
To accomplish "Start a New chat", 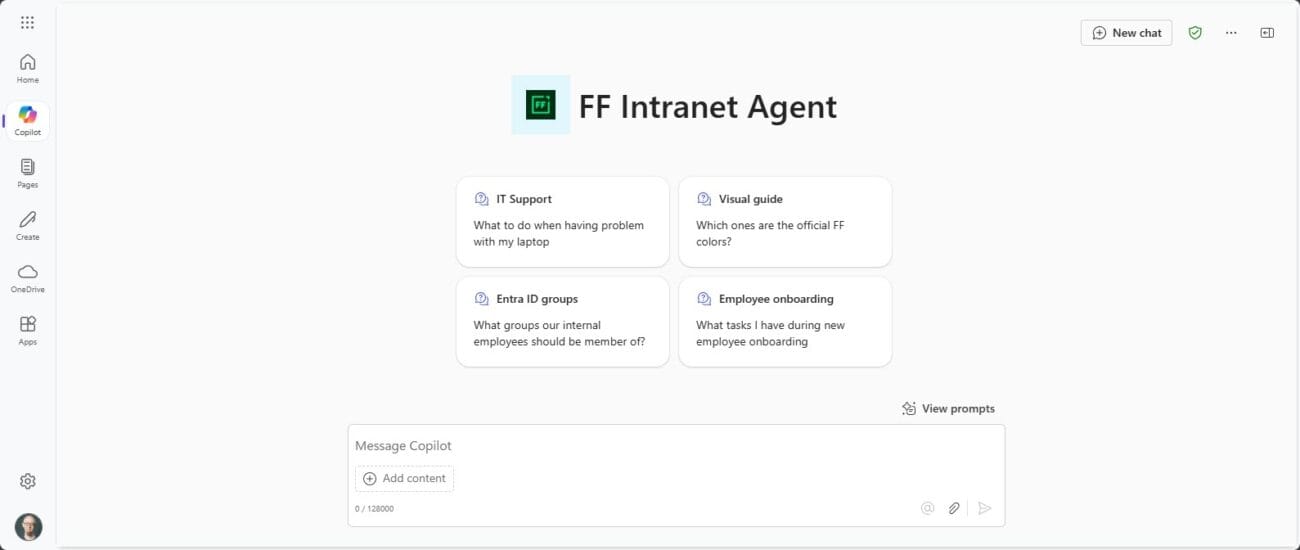I will point(1126,33).
